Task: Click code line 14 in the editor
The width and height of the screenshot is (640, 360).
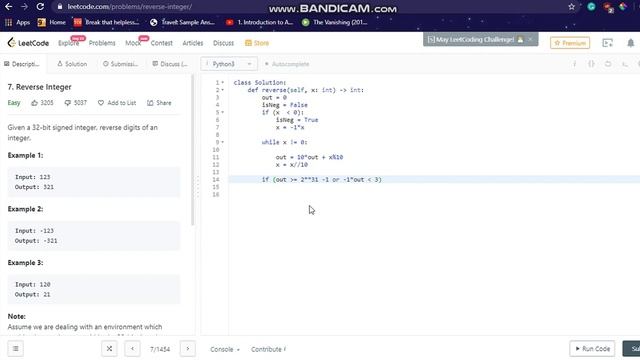Action: pyautogui.click(x=434, y=180)
